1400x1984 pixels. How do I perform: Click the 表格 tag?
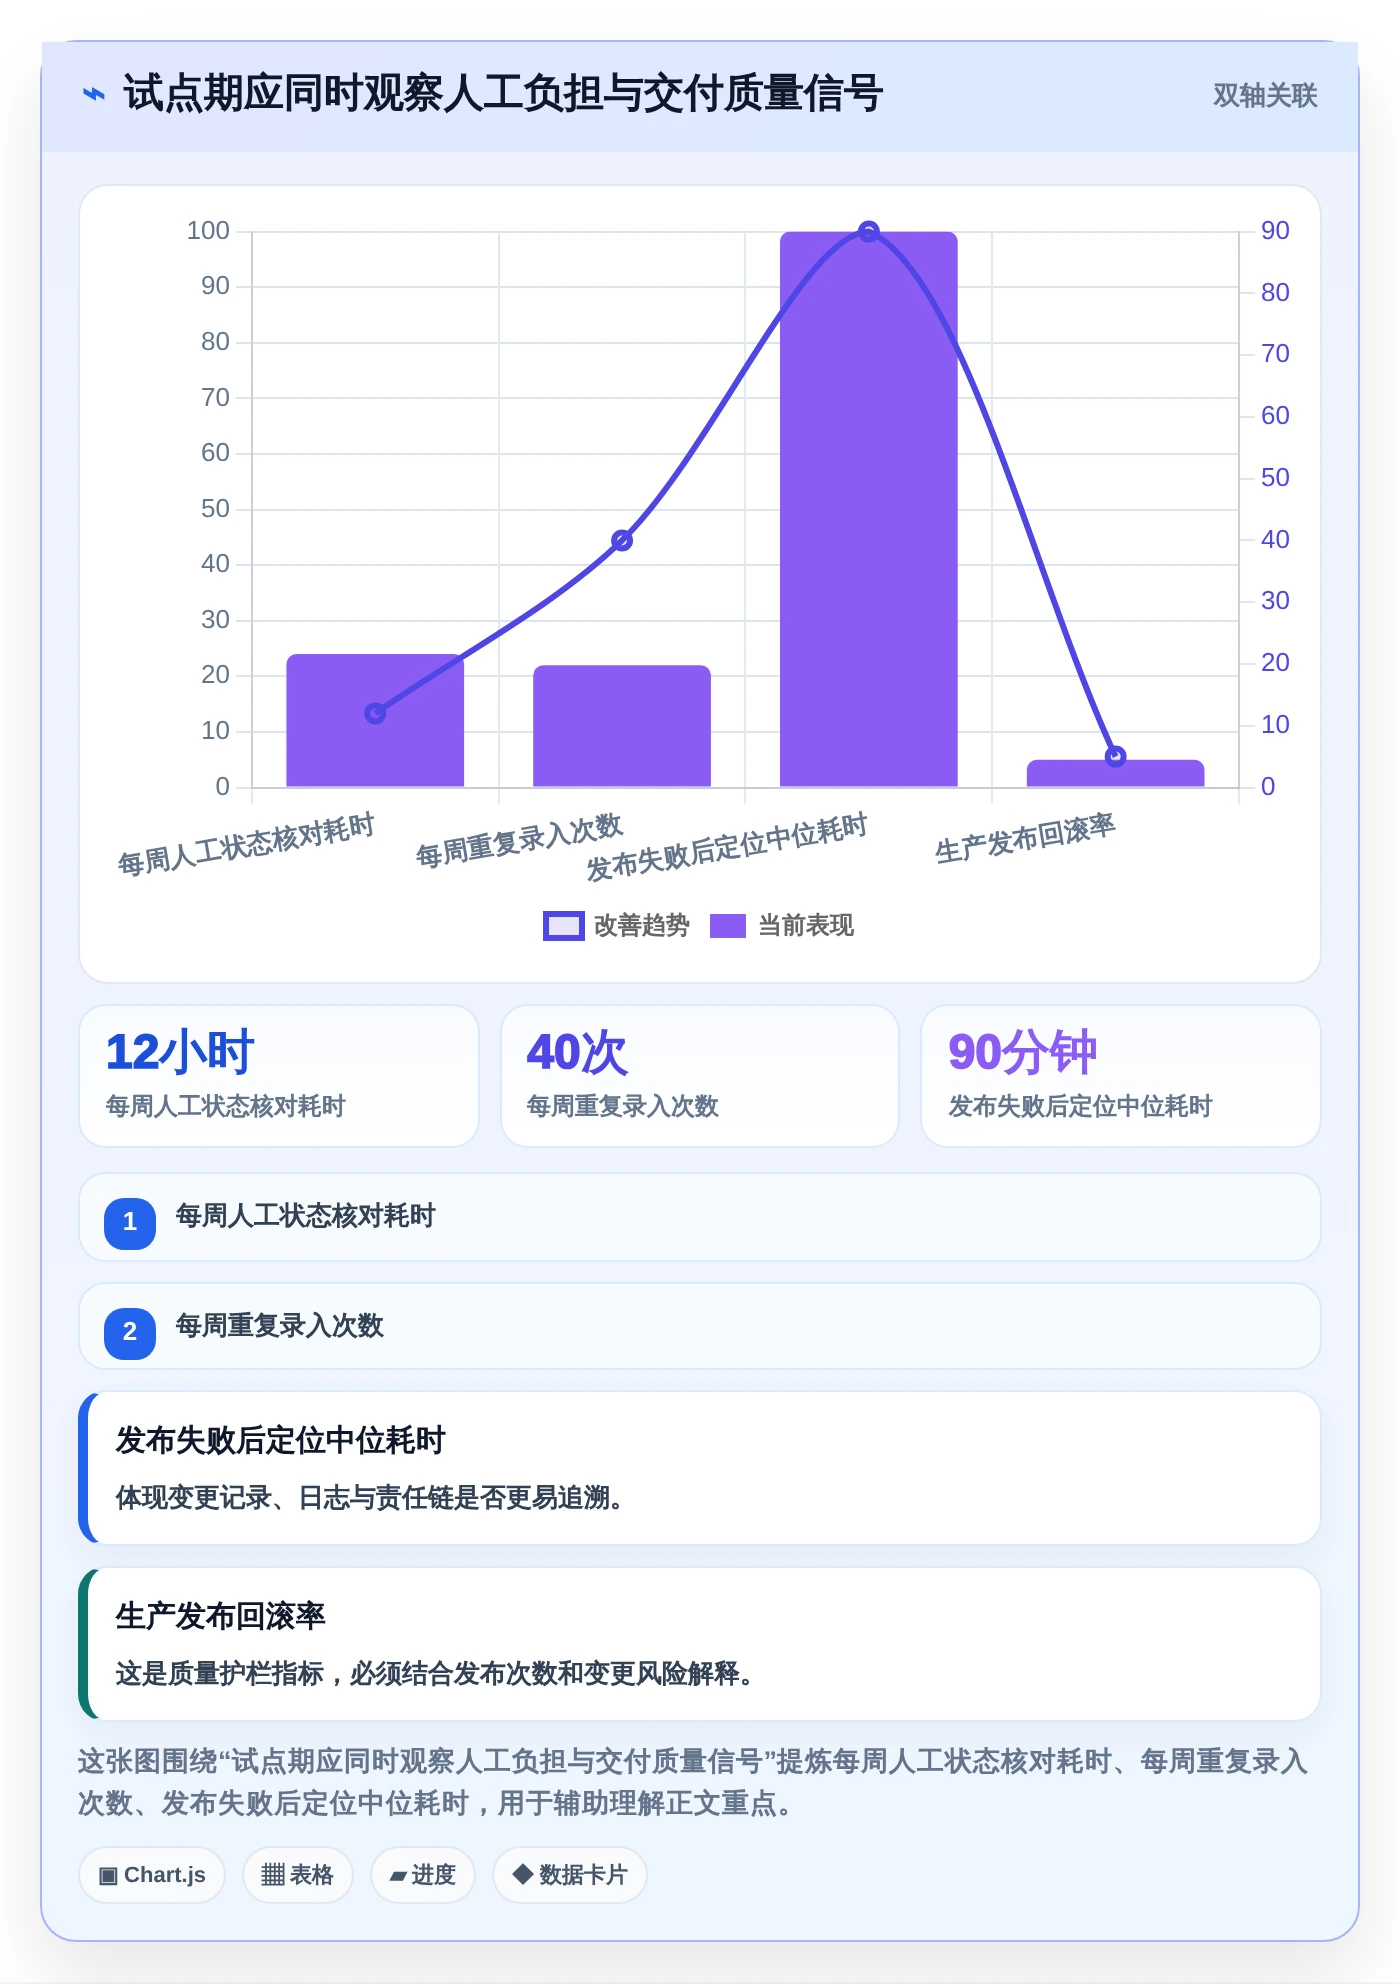pos(297,1875)
